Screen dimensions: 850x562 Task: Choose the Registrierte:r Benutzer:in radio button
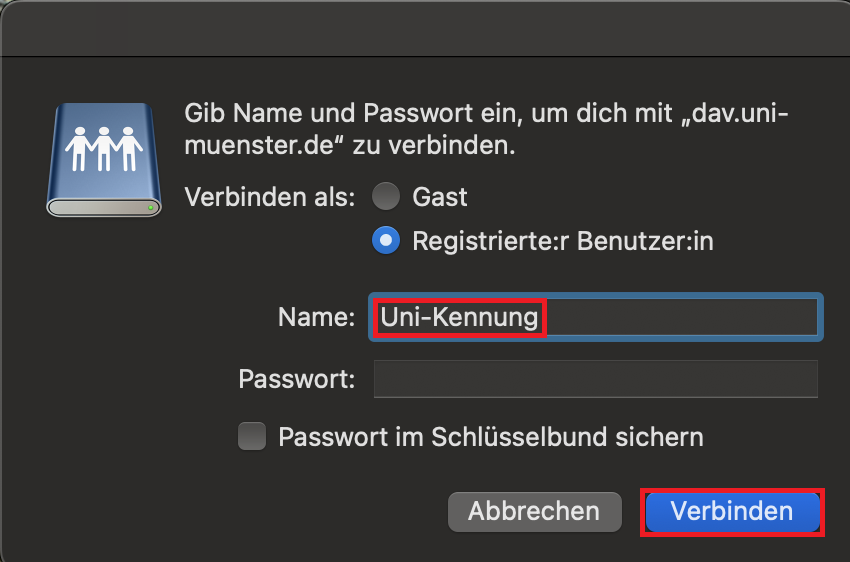point(386,241)
